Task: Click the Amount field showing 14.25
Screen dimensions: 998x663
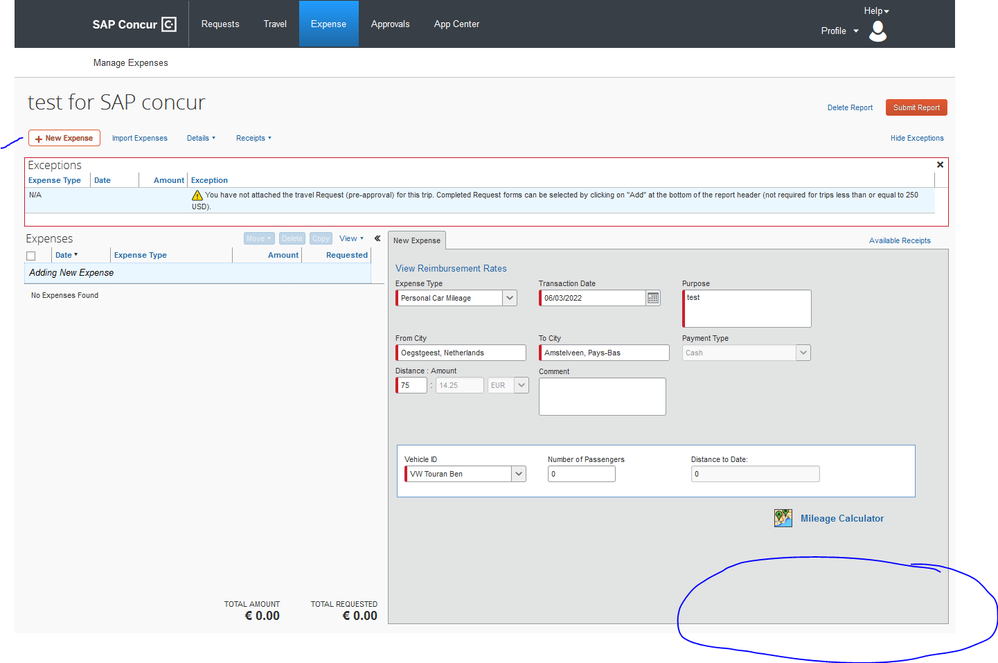Action: click(x=459, y=385)
